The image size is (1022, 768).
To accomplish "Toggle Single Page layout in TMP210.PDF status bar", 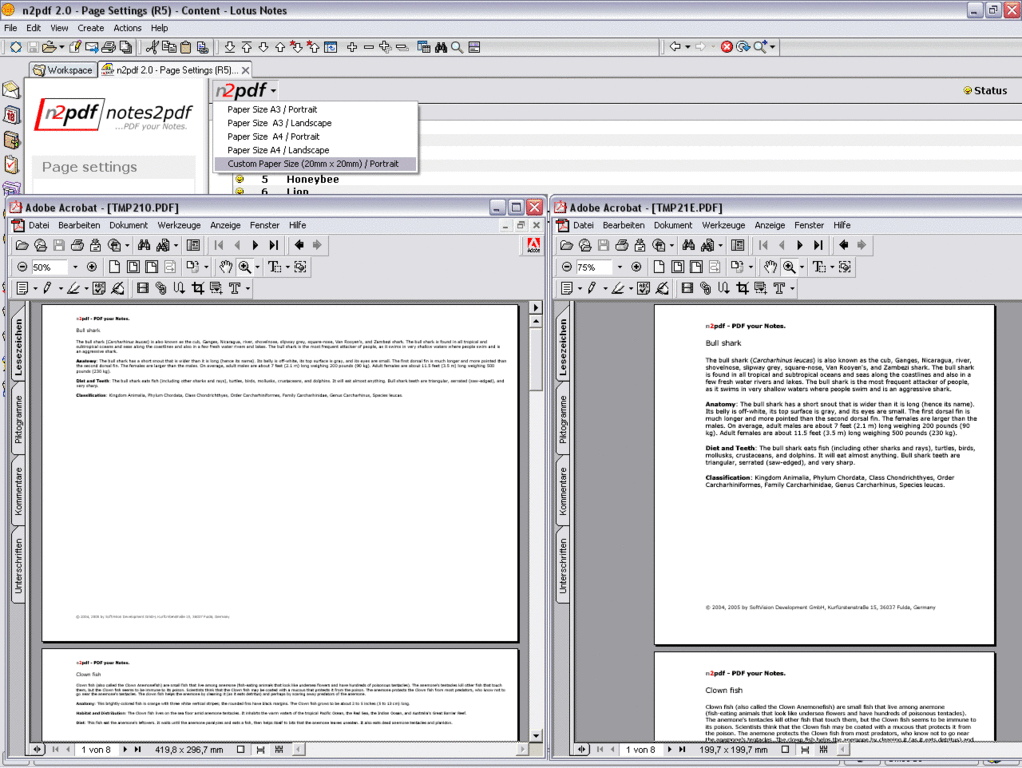I will pyautogui.click(x=241, y=750).
